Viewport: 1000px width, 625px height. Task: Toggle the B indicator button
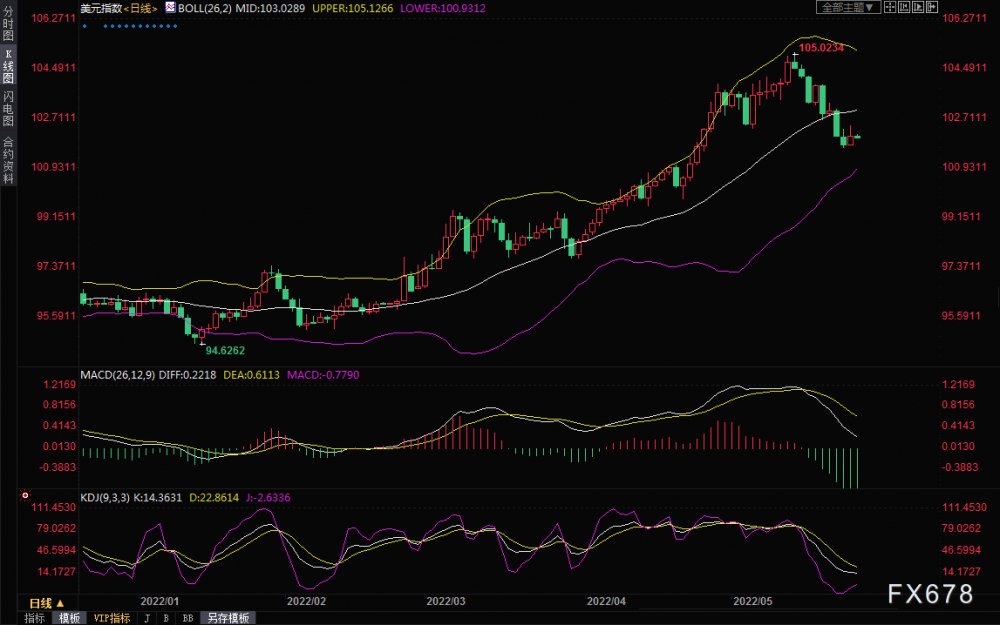(166, 618)
